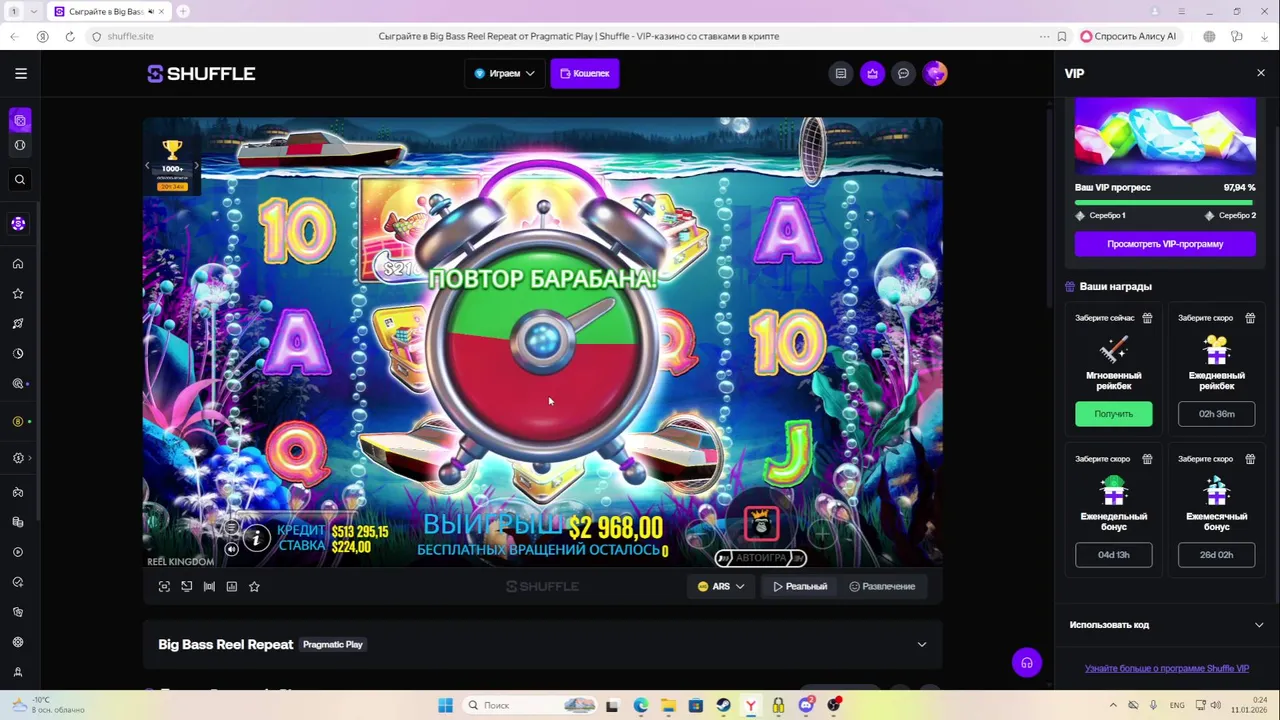
Task: Click the Pragmatic Play provider tag
Action: tap(333, 645)
